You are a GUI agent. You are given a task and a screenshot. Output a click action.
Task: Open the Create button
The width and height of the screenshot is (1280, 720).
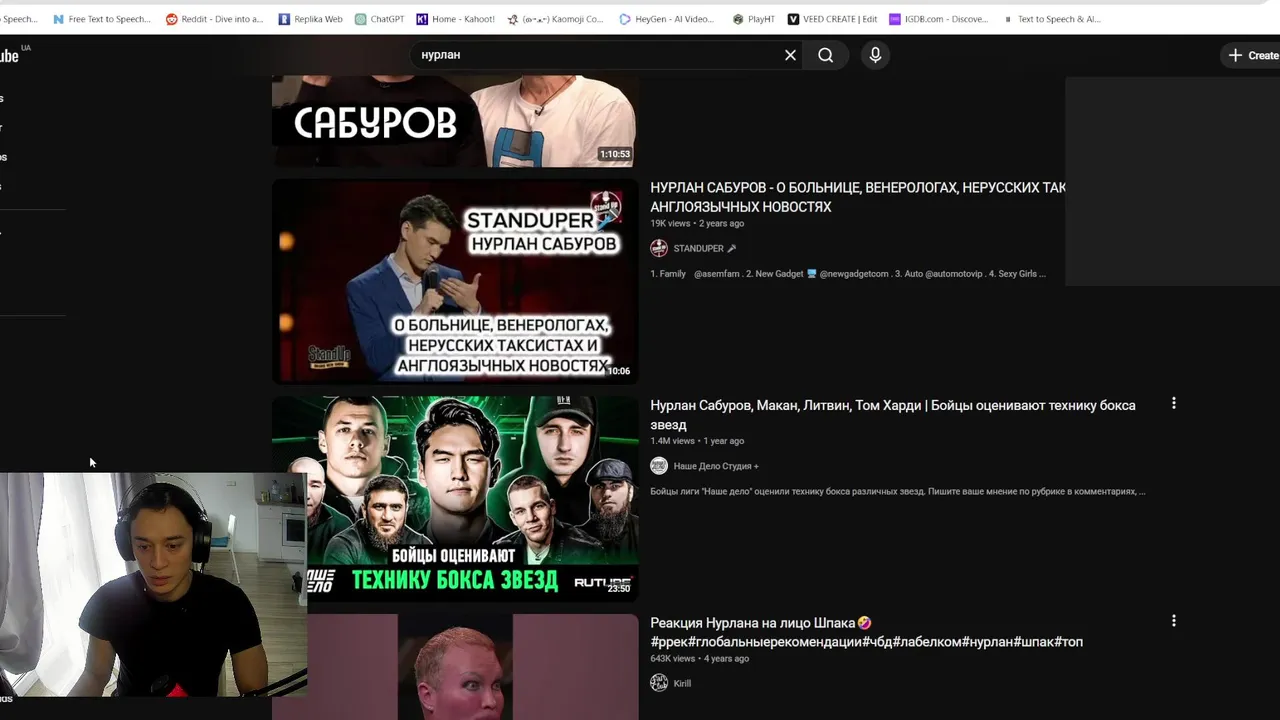1252,56
